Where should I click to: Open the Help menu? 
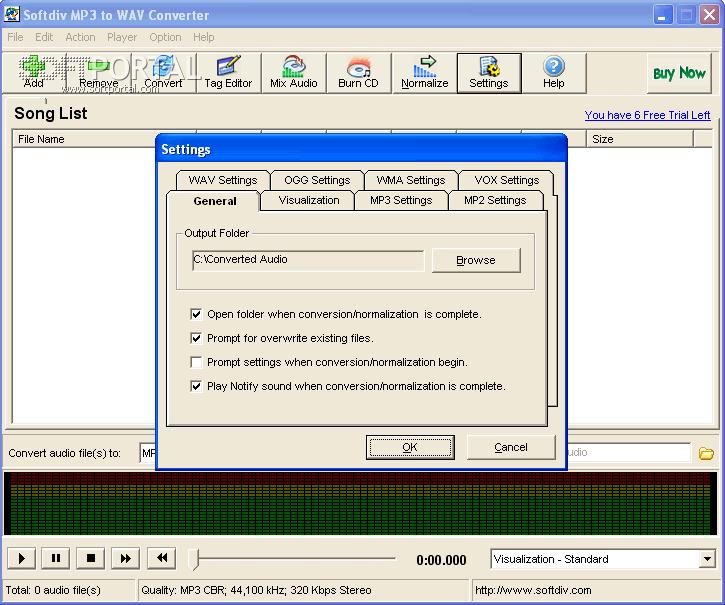pos(203,37)
